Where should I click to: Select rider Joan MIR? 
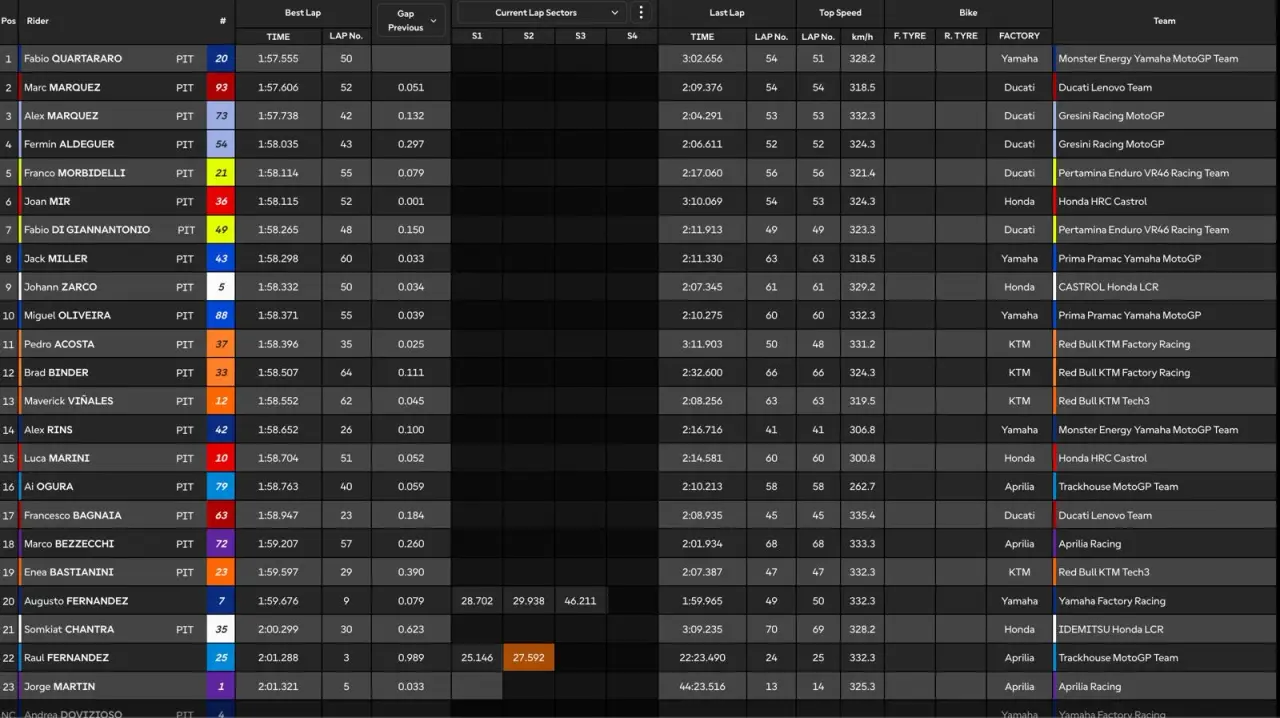47,201
